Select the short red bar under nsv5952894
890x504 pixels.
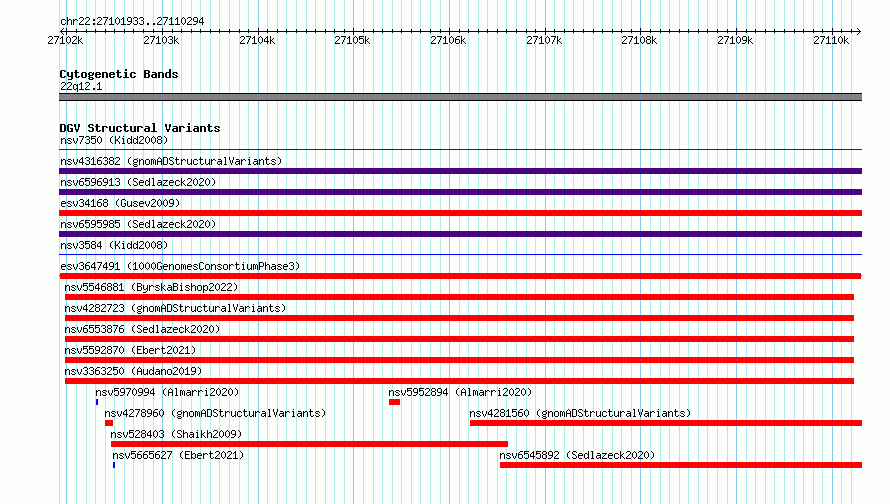point(394,402)
